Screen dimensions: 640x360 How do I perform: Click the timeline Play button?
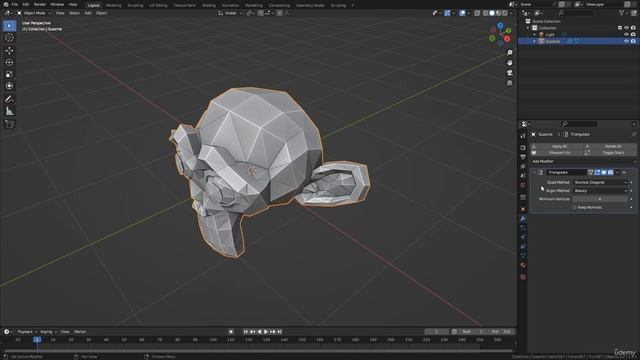(266, 332)
